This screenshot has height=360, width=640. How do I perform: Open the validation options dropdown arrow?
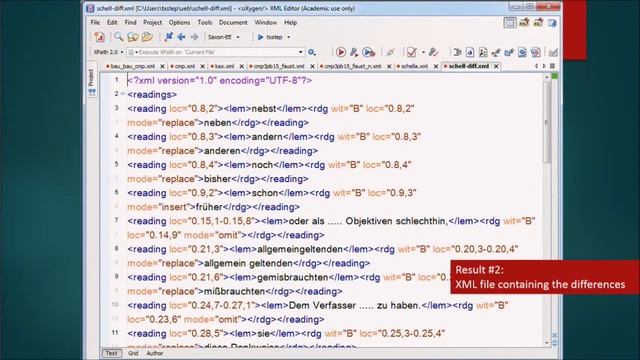(423, 52)
